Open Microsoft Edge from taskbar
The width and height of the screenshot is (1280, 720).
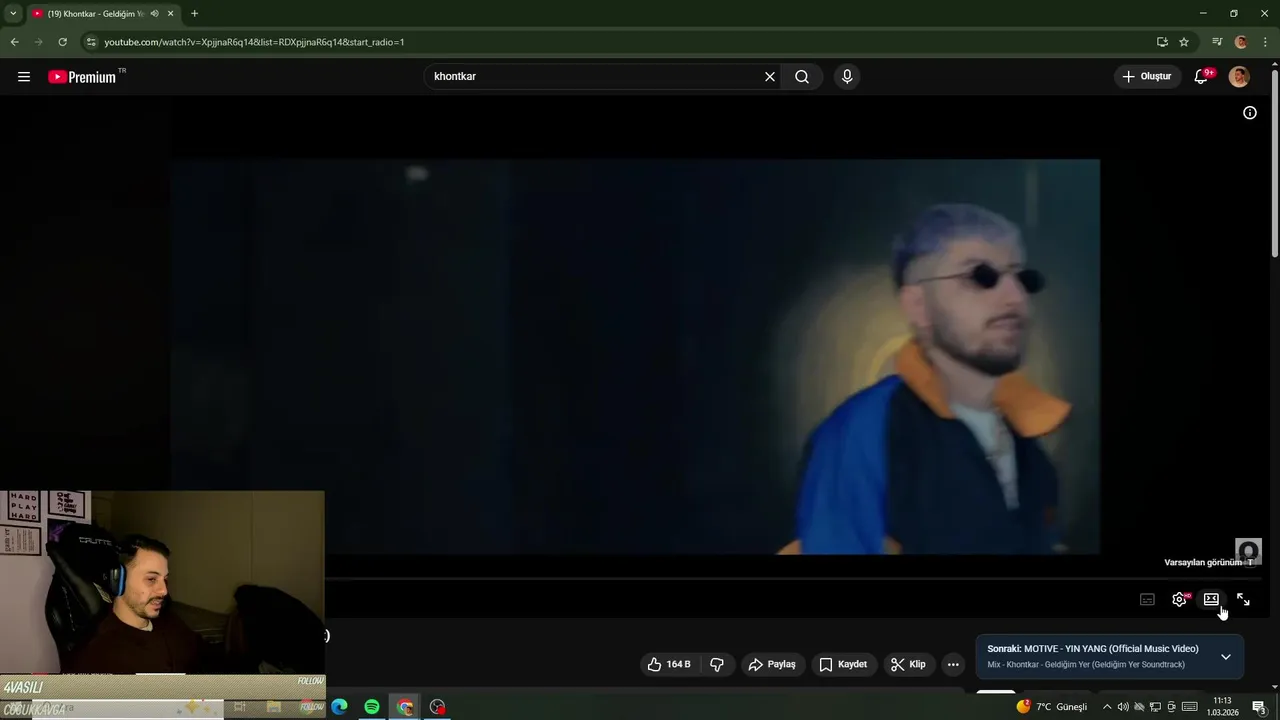point(339,707)
